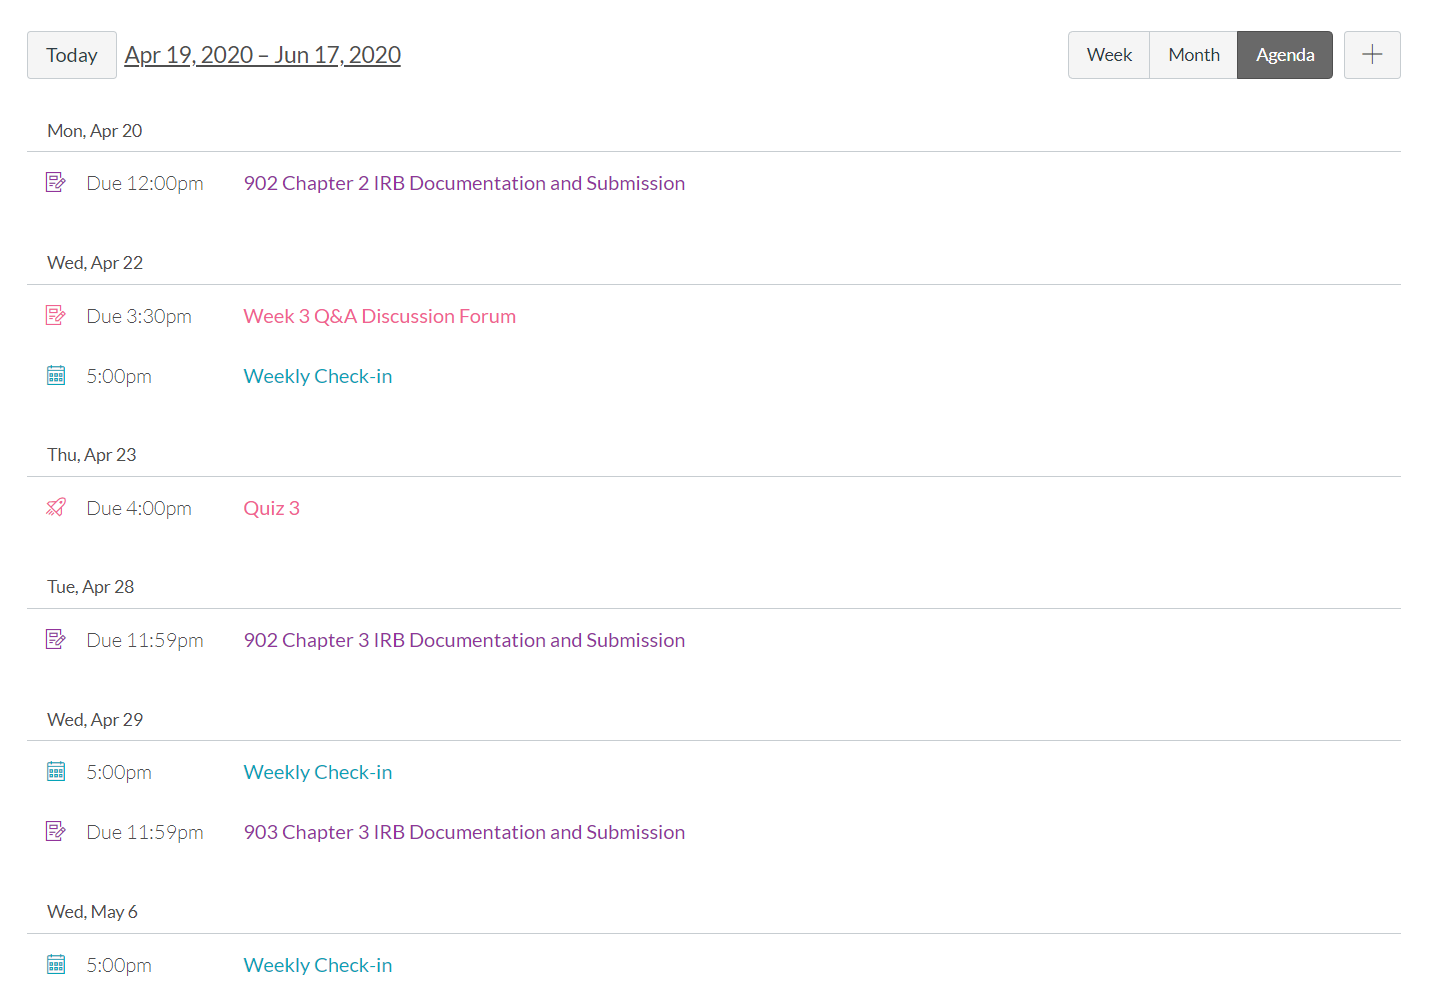Select the Agenda view tab

click(1285, 55)
